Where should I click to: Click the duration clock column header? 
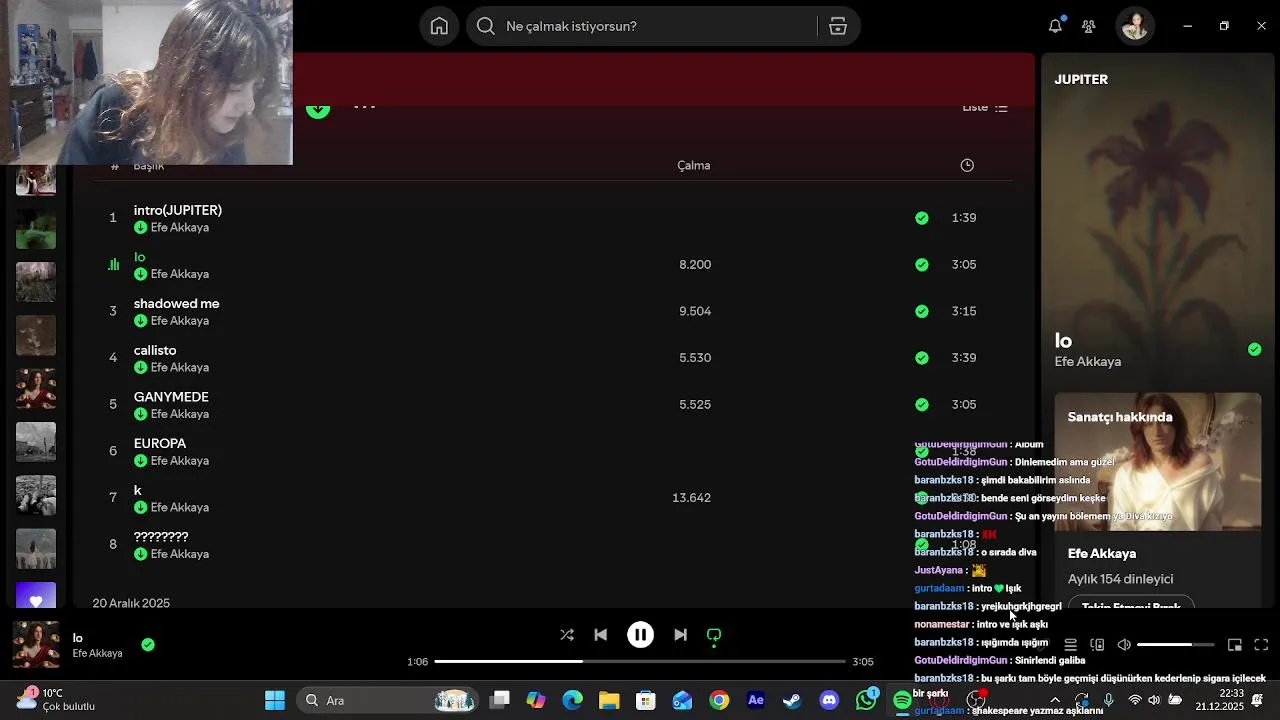point(967,165)
